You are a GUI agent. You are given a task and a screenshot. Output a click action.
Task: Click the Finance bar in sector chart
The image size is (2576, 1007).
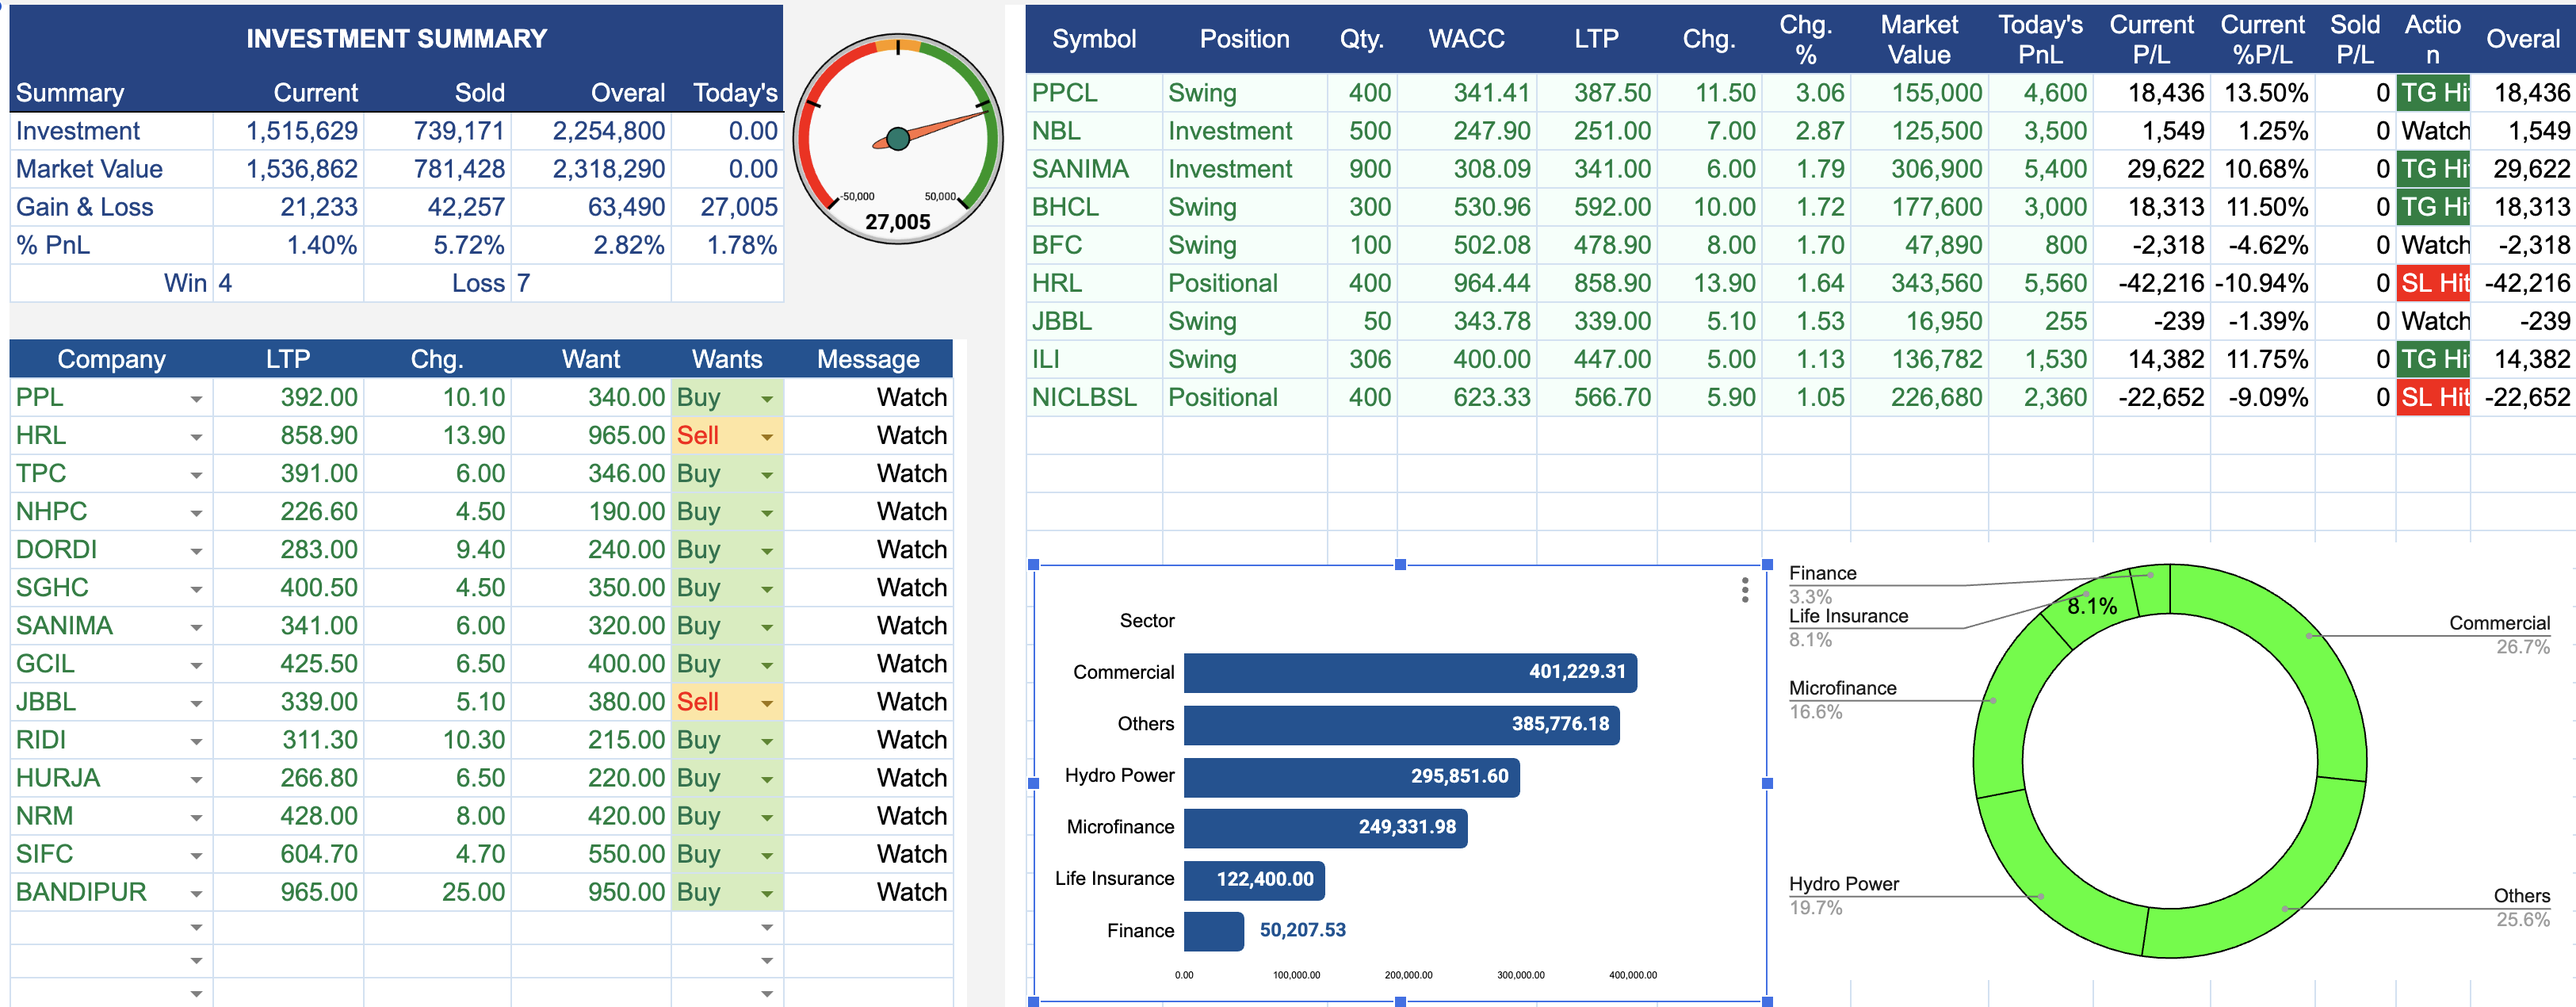(x=1212, y=931)
